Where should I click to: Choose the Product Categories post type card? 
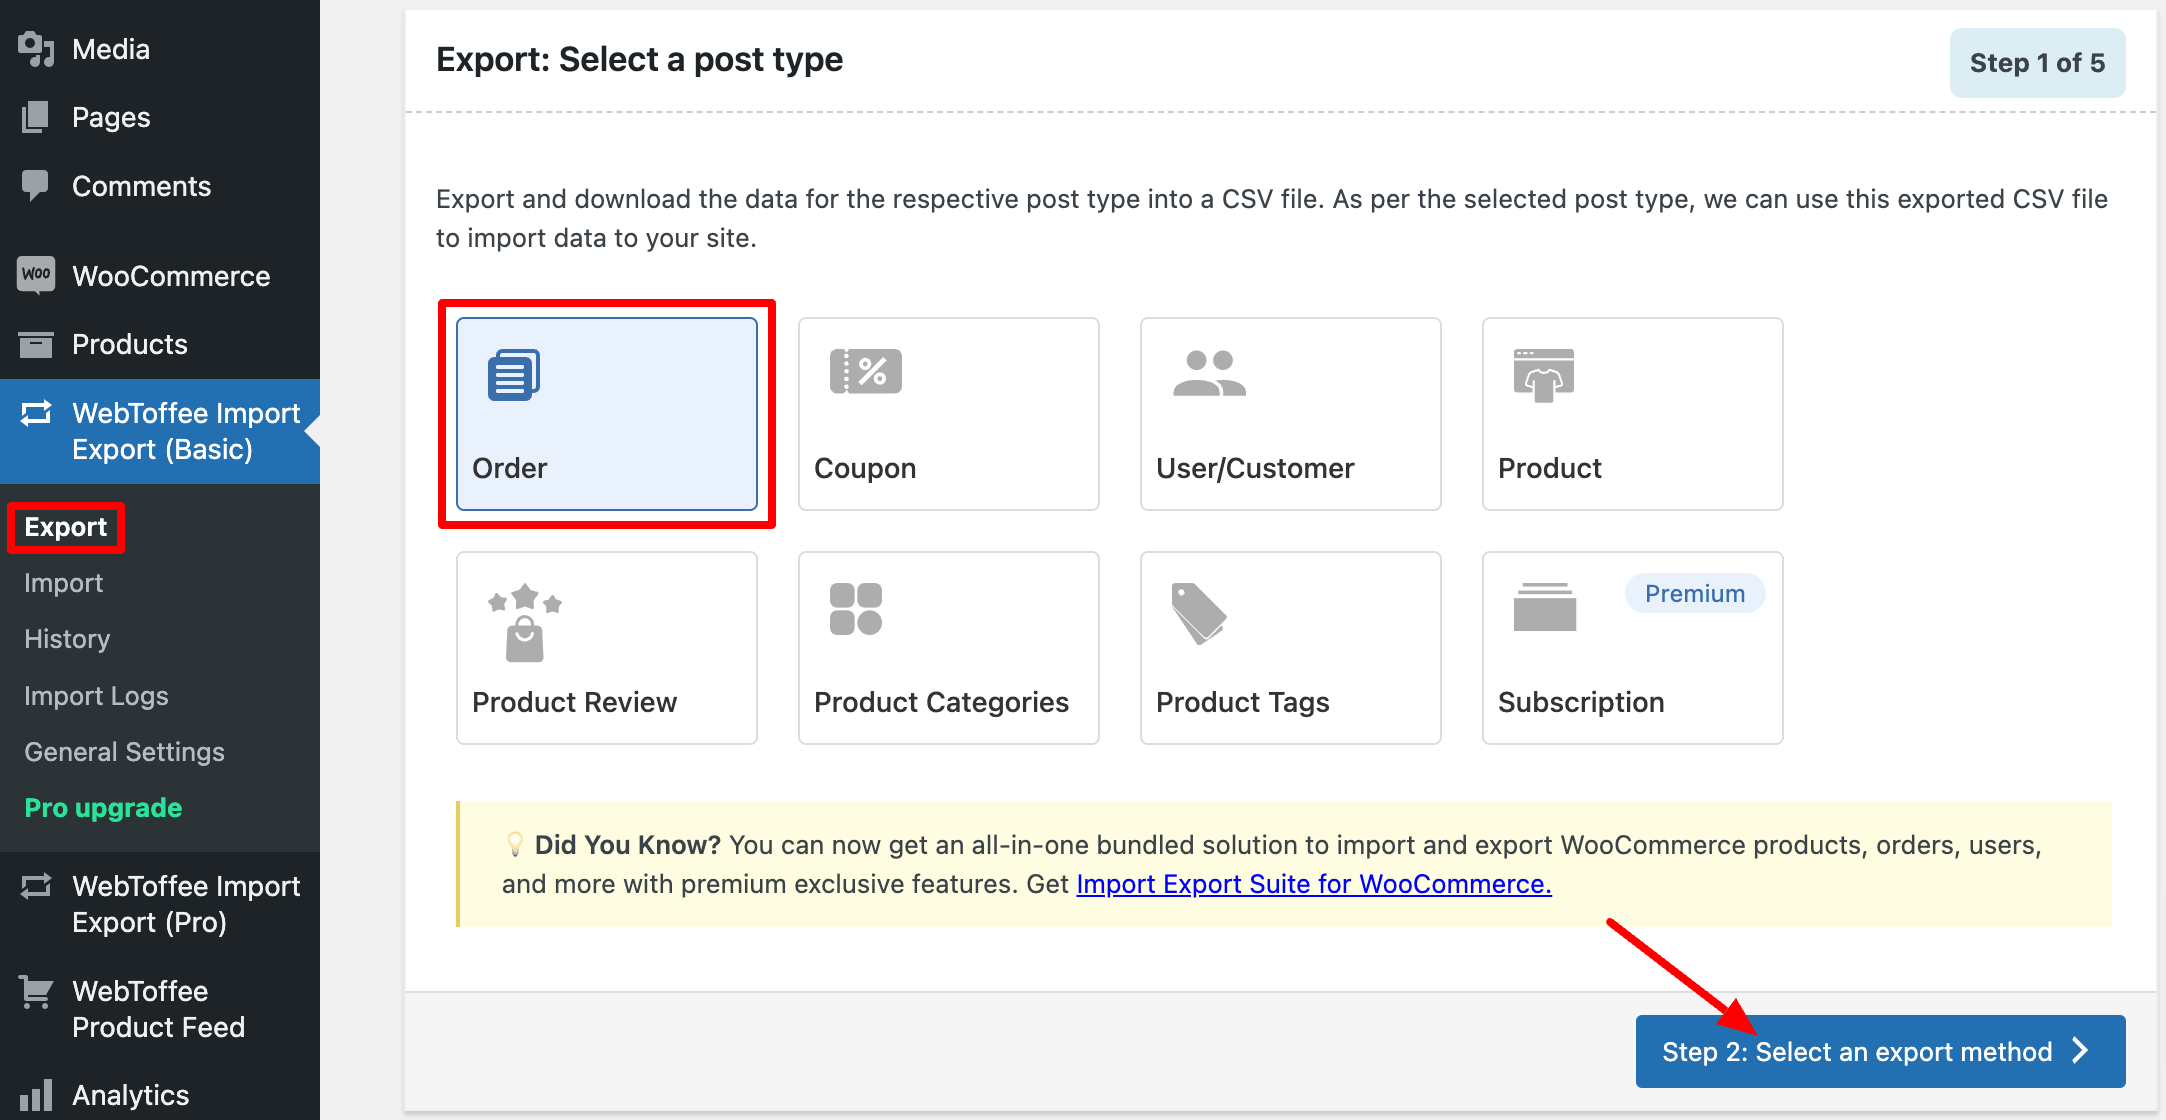tap(949, 648)
